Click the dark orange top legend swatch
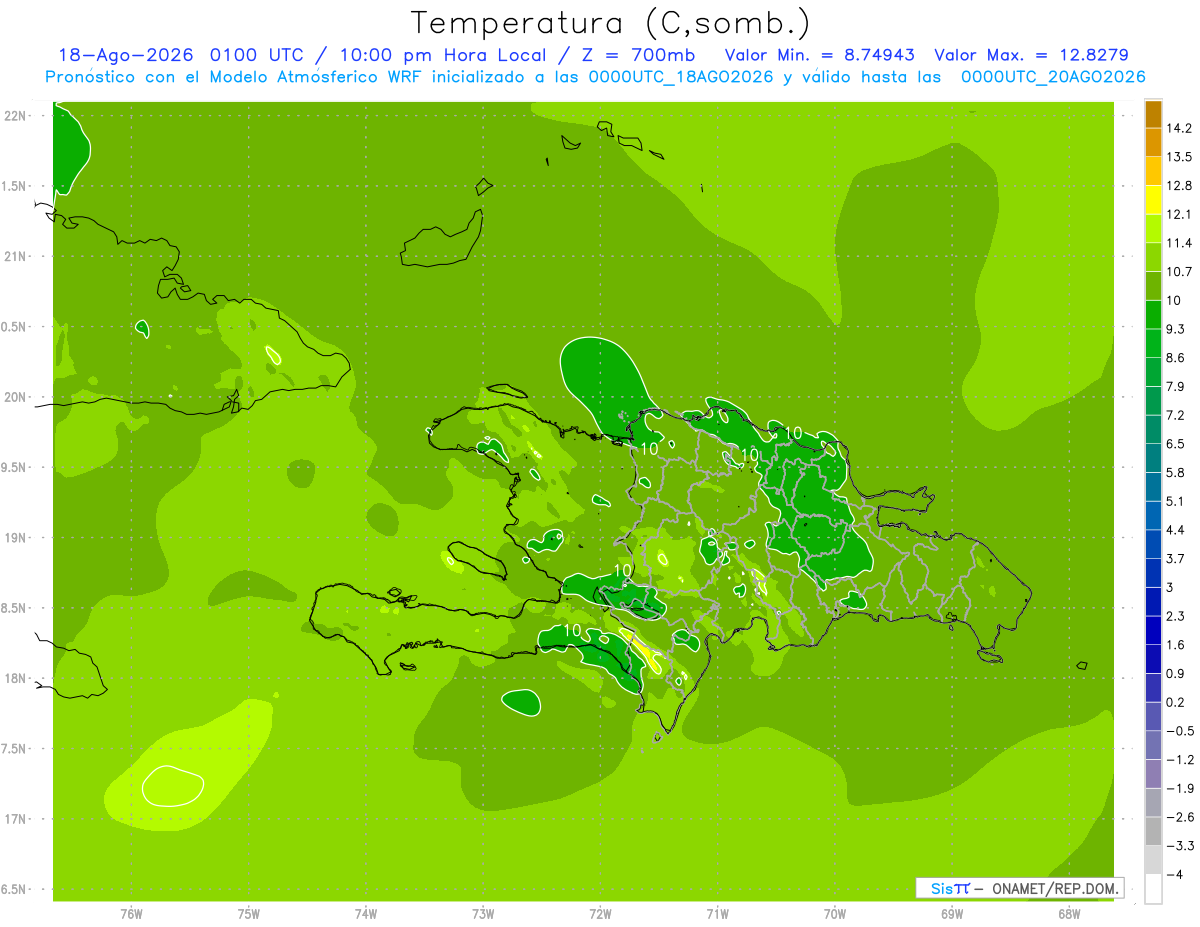The height and width of the screenshot is (927, 1200). click(1153, 114)
